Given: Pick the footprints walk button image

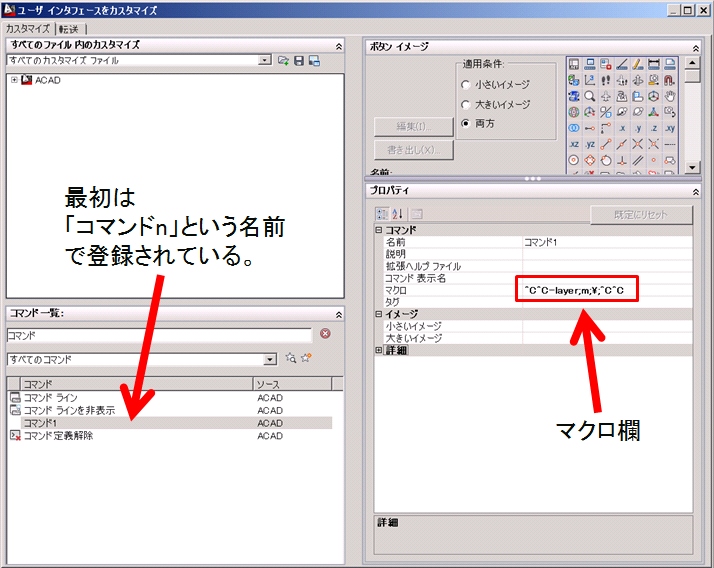Looking at the screenshot, I should (x=606, y=80).
